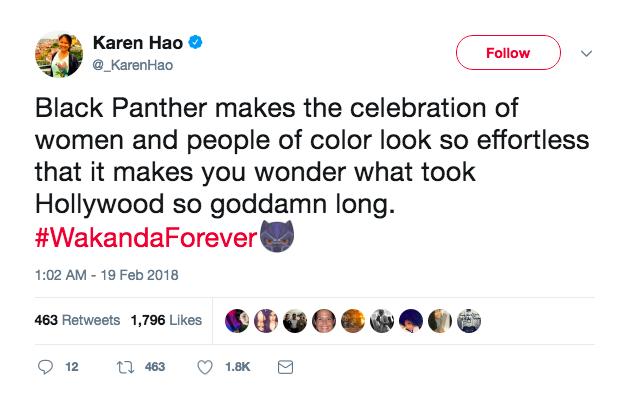Open last liker avatar in the row

coord(468,321)
